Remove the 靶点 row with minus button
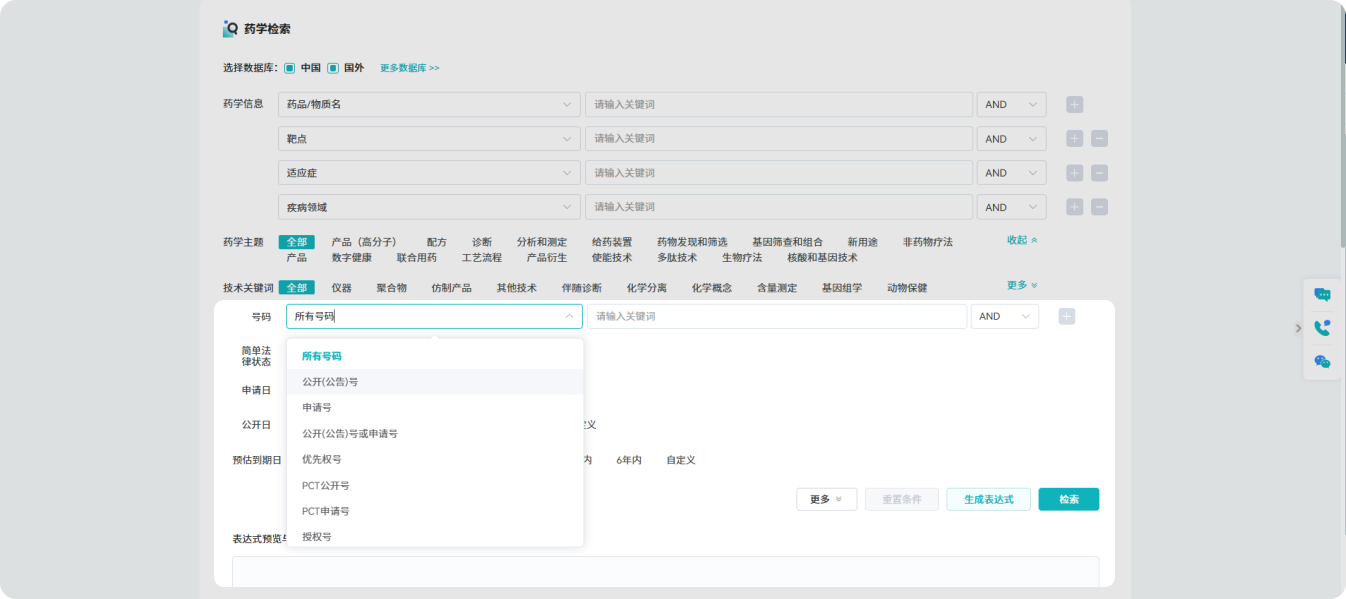This screenshot has height=599, width=1346. (x=1099, y=139)
